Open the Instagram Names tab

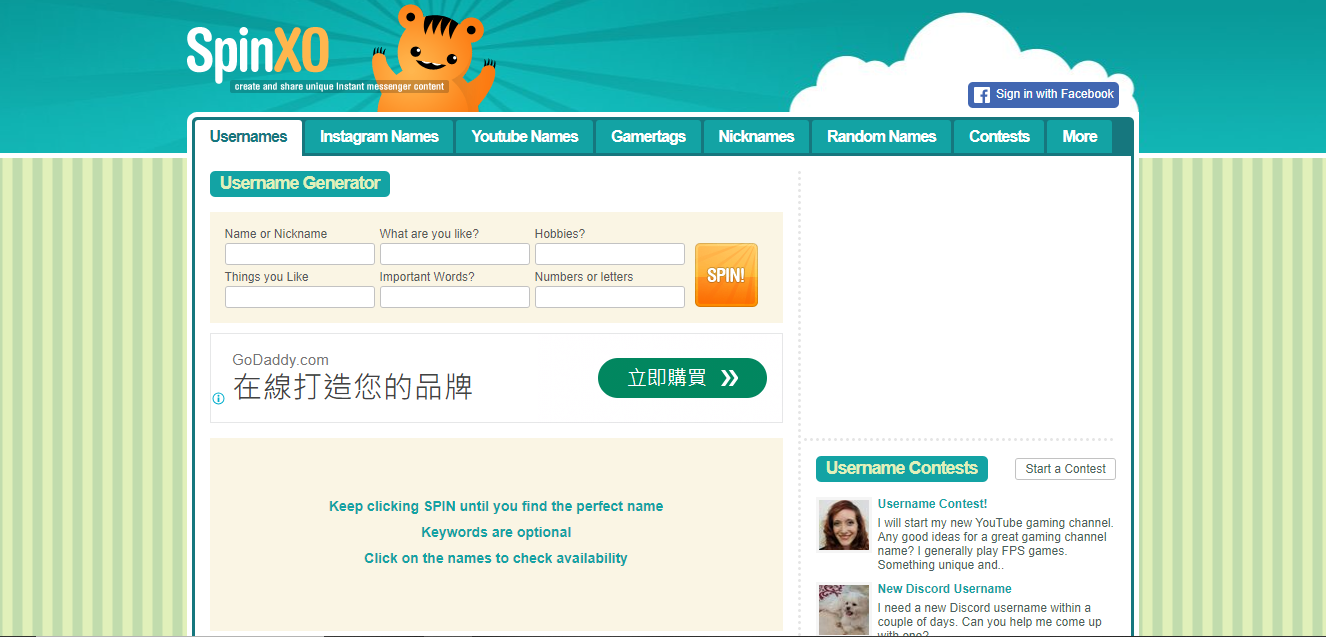pyautogui.click(x=379, y=137)
